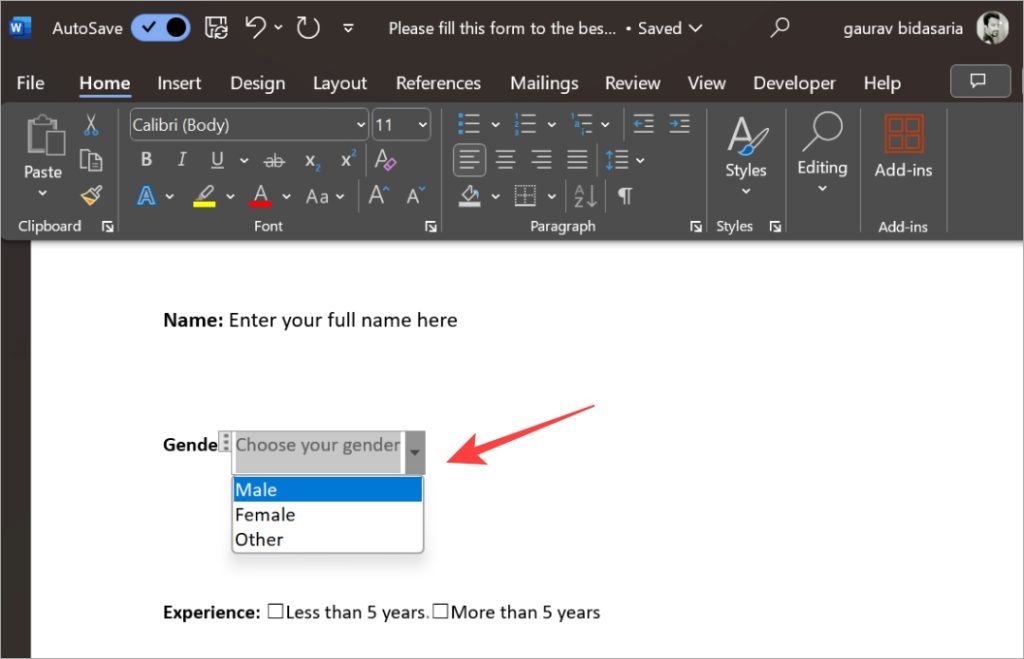Click Align Right icon
Viewport: 1024px width, 659px height.
[541, 159]
